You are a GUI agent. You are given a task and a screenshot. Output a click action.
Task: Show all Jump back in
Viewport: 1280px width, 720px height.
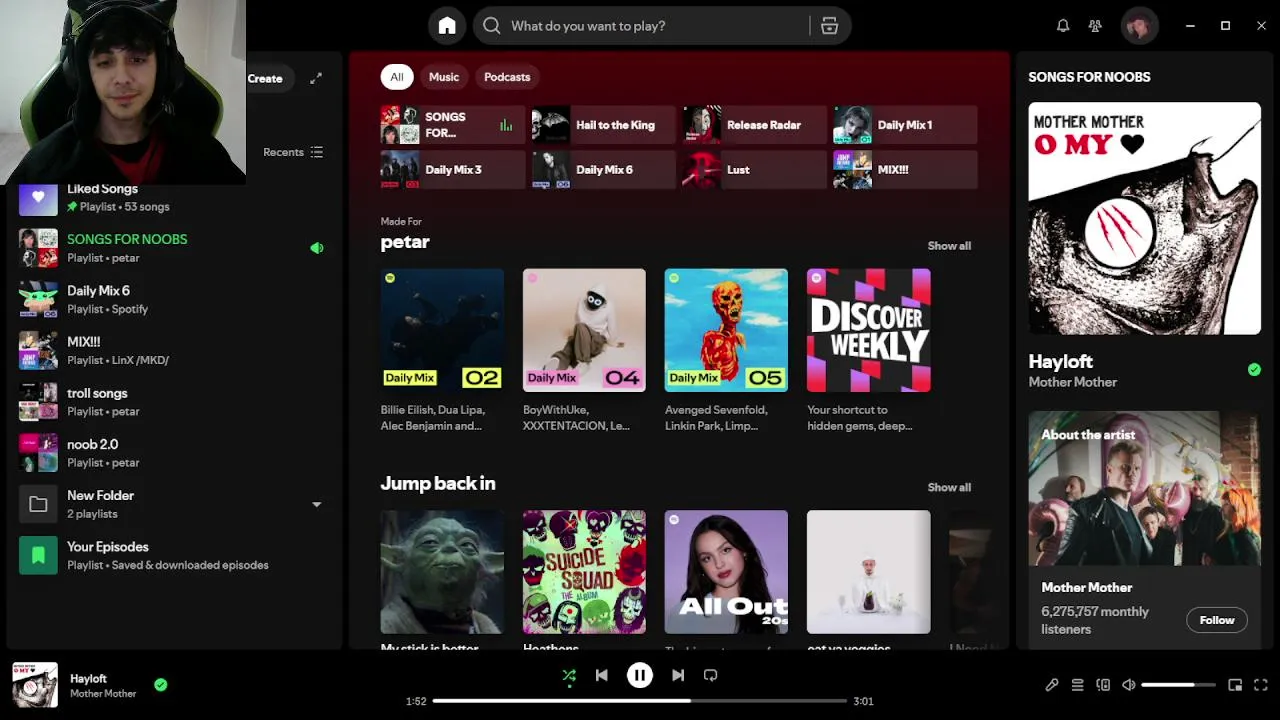[x=949, y=488]
